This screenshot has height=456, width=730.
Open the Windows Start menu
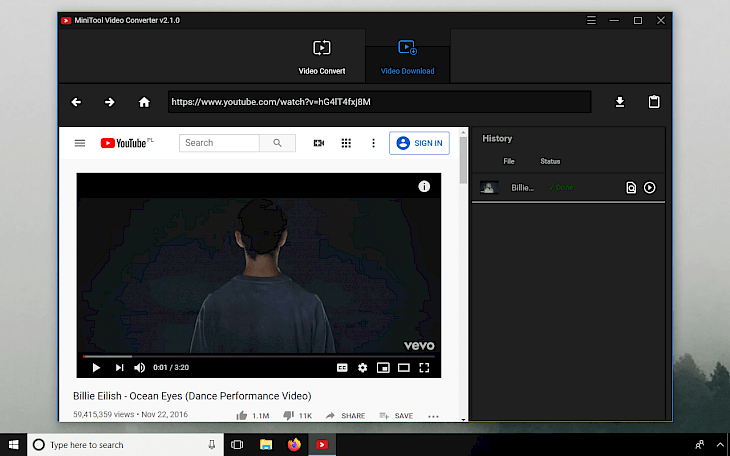pyautogui.click(x=14, y=444)
